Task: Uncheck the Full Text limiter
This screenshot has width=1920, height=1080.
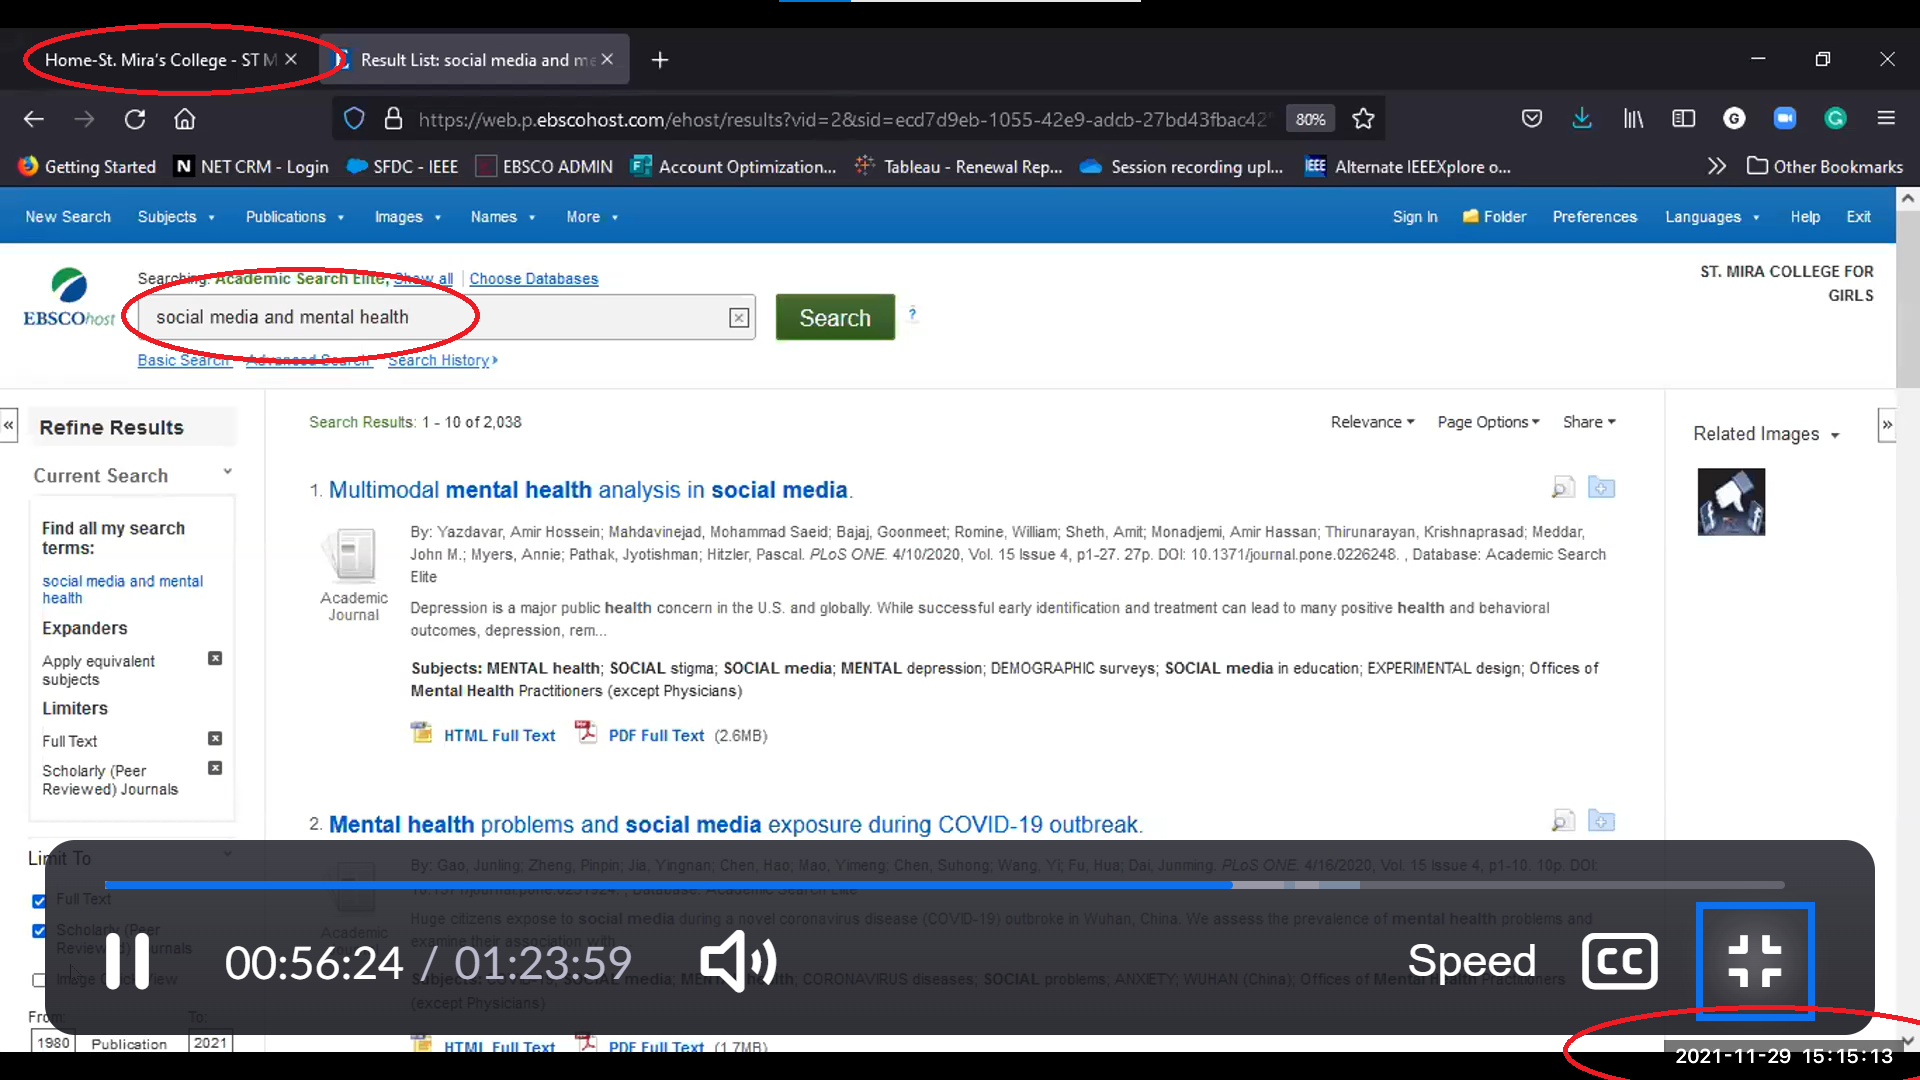Action: tap(39, 900)
